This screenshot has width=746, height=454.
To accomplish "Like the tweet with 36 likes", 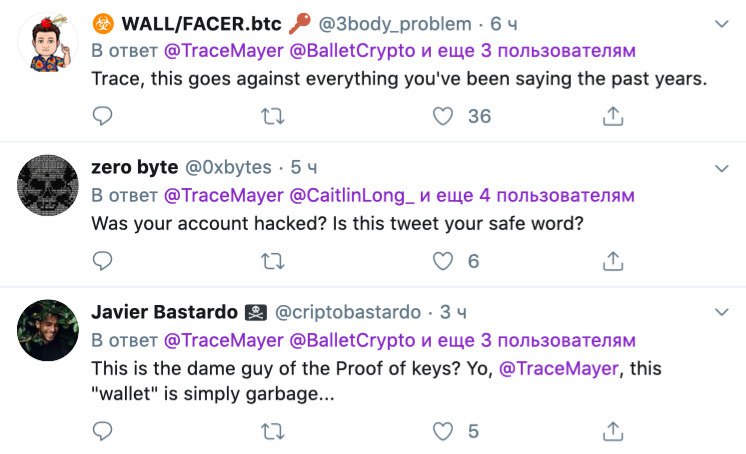I will 442,116.
